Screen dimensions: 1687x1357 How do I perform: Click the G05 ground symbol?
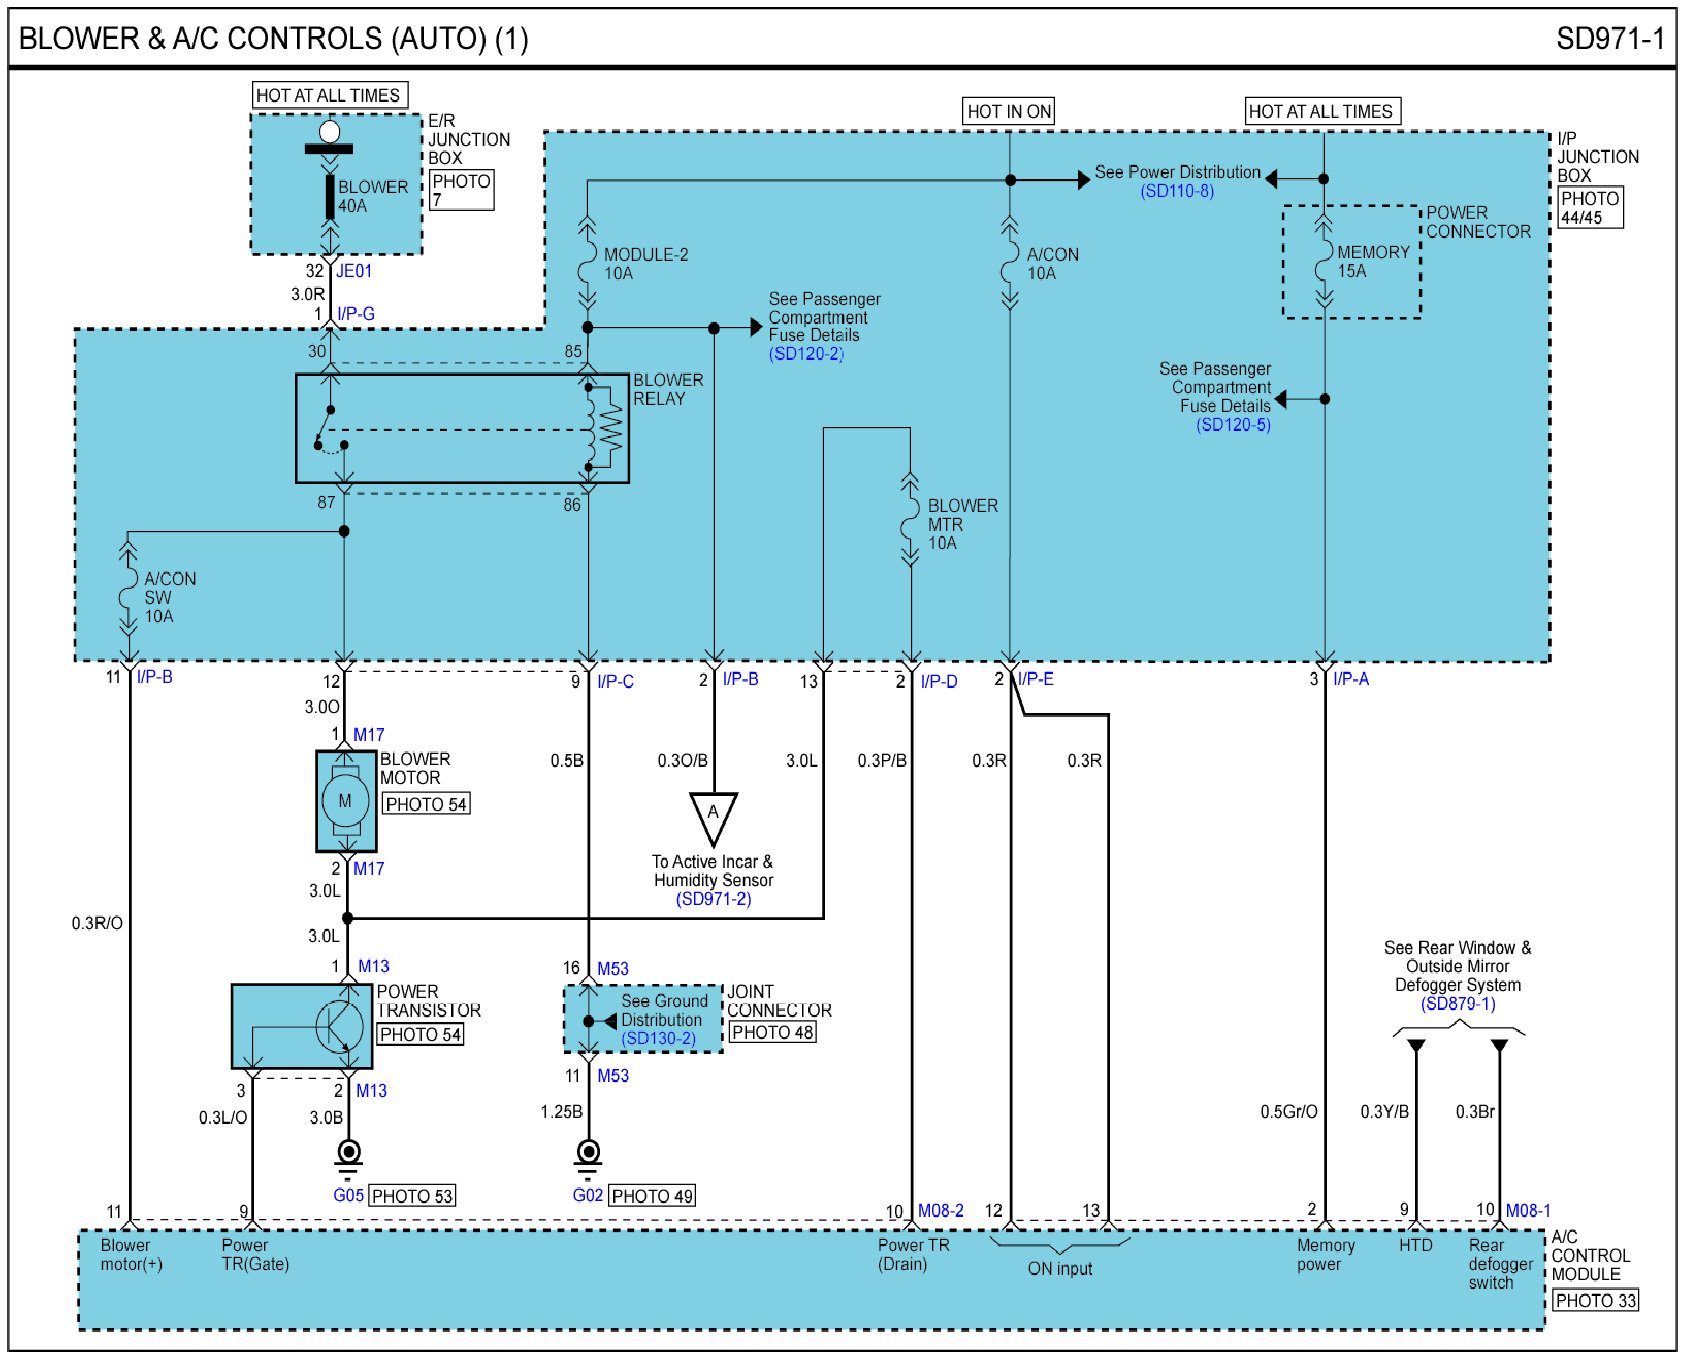pyautogui.click(x=348, y=1155)
